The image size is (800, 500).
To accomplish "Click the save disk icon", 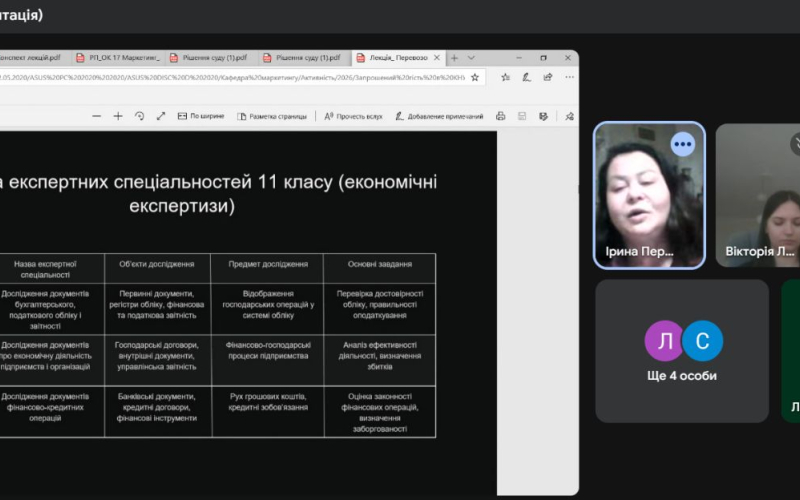I will click(522, 116).
